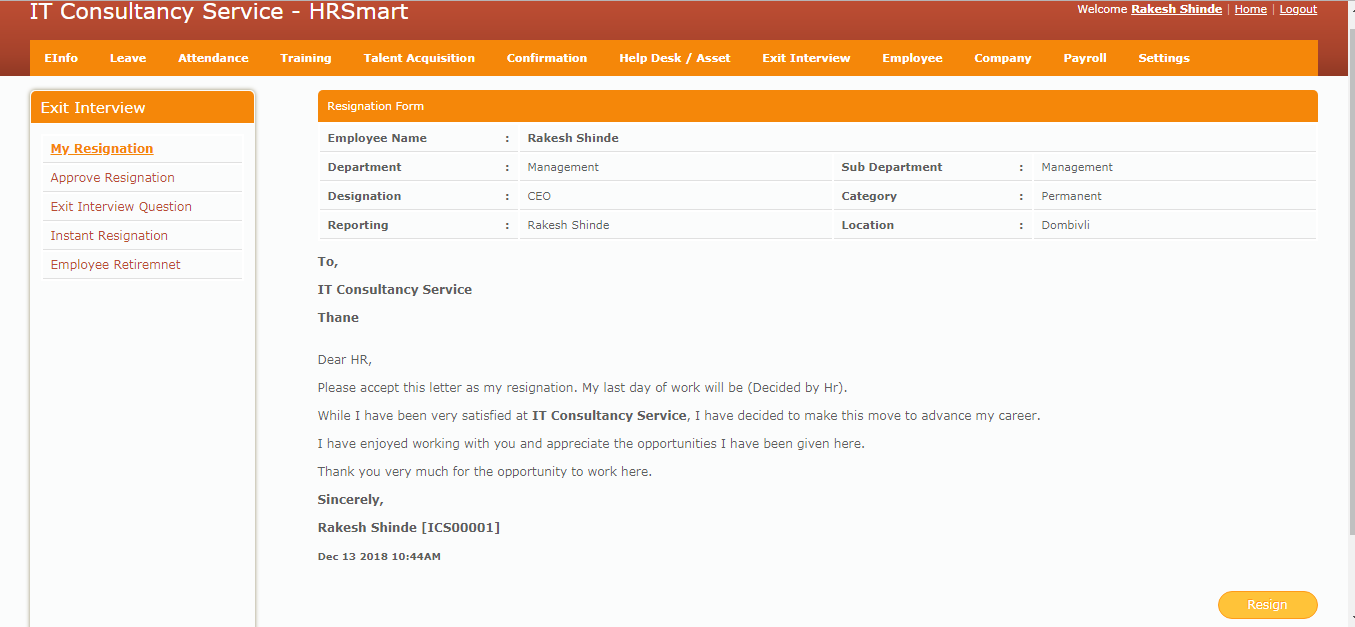1355x627 pixels.
Task: Click the date Dec 13 2018 10:44AM
Action: tap(379, 556)
